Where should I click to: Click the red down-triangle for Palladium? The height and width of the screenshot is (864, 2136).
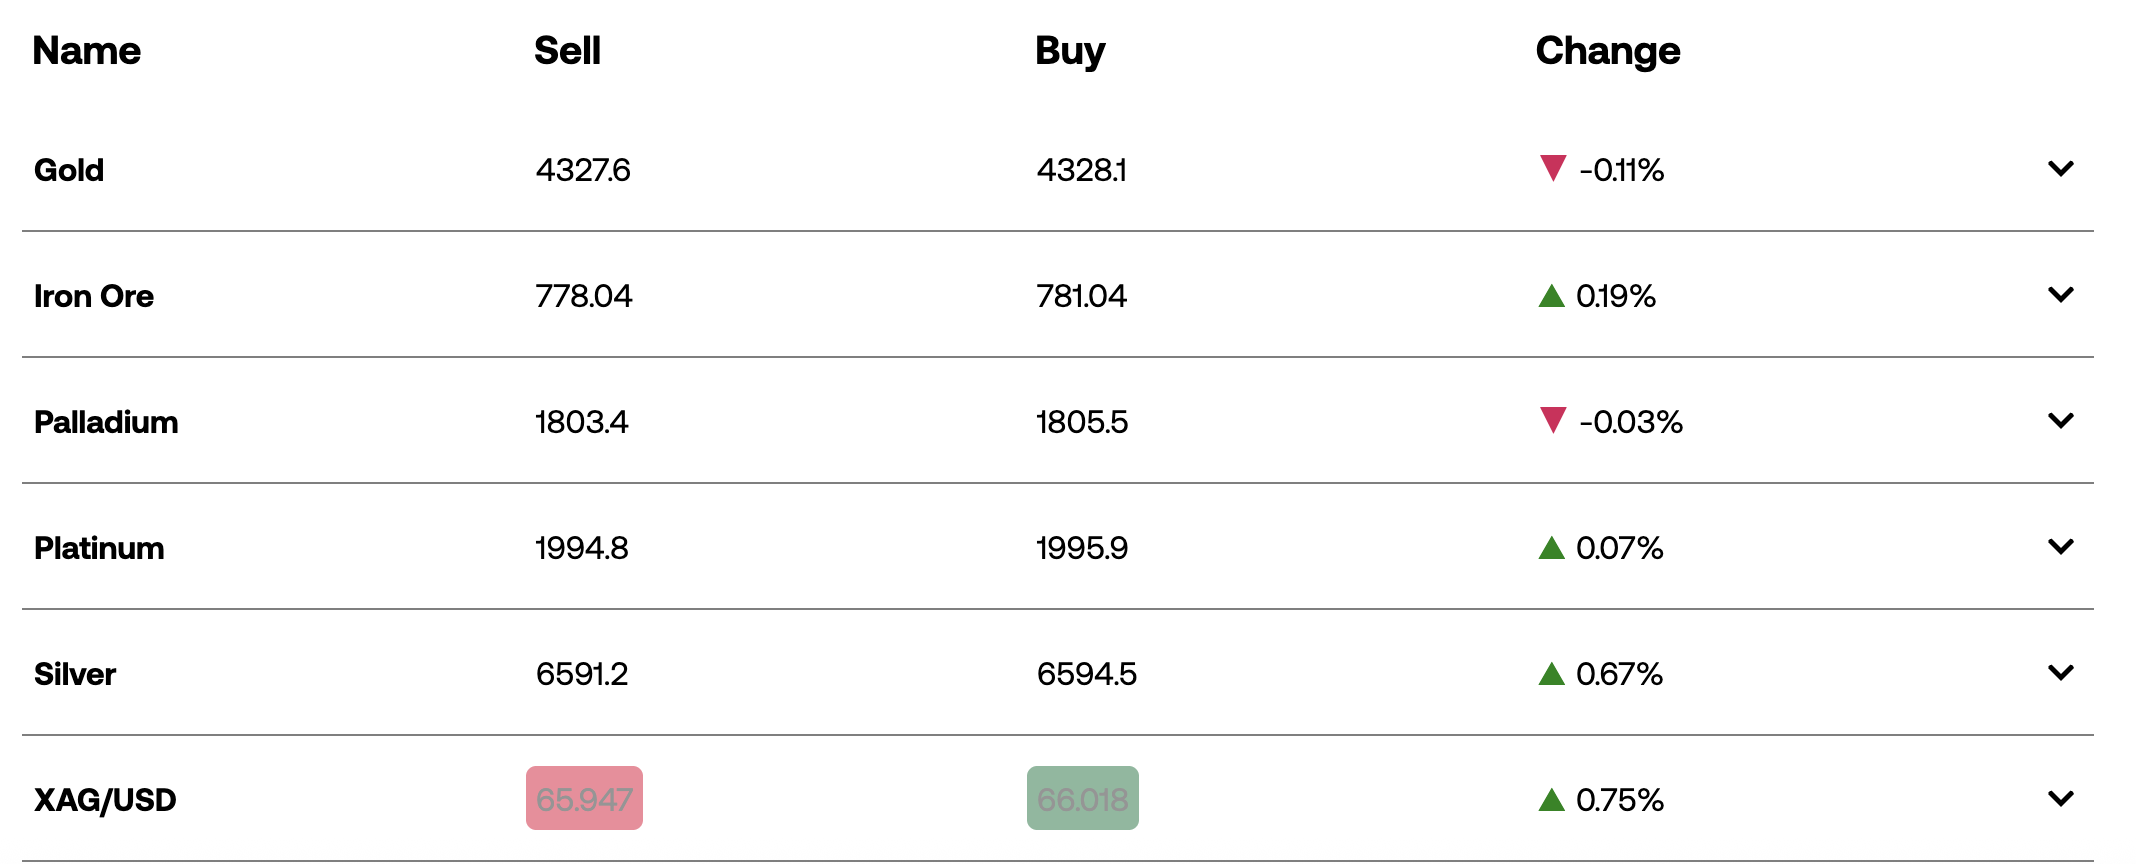[x=1553, y=422]
